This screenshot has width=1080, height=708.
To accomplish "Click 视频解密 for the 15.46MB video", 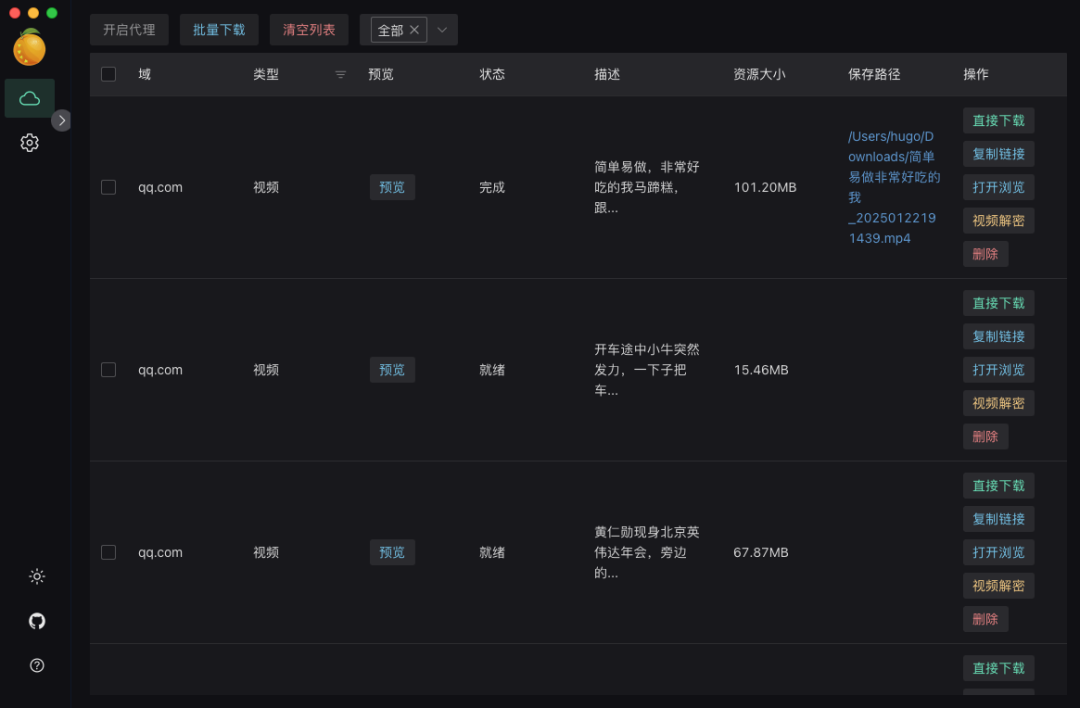I will pos(999,403).
